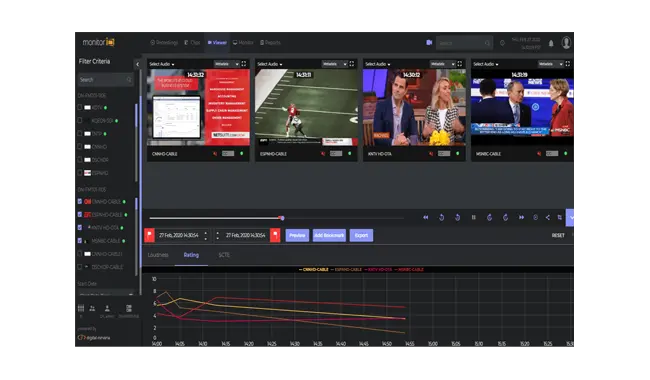The width and height of the screenshot is (650, 380).
Task: Click the share icon in playback bar
Action: coord(548,217)
